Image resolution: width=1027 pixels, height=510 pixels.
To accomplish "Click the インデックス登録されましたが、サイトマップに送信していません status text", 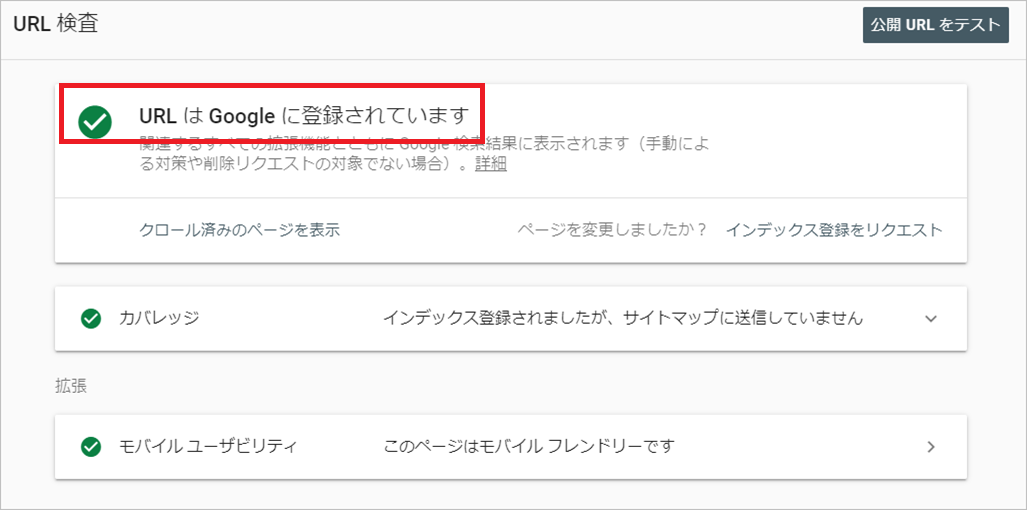I will pyautogui.click(x=623, y=318).
